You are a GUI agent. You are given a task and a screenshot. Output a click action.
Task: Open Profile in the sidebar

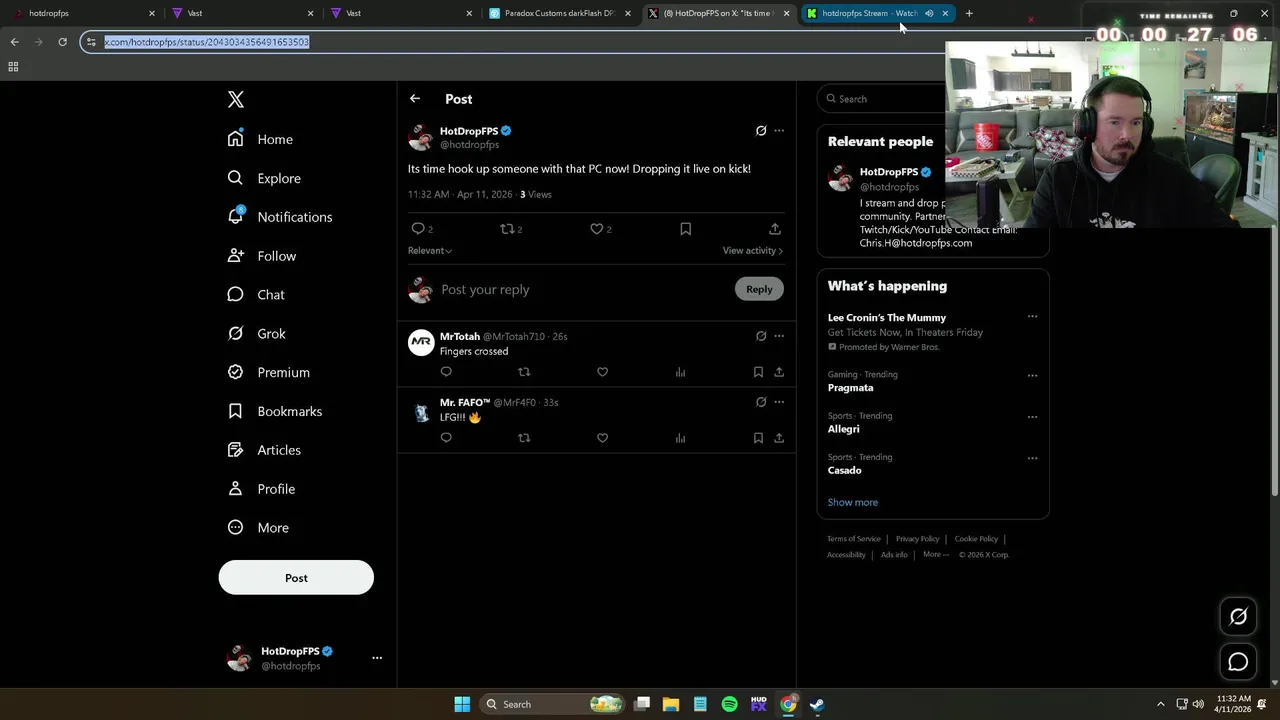[261, 489]
